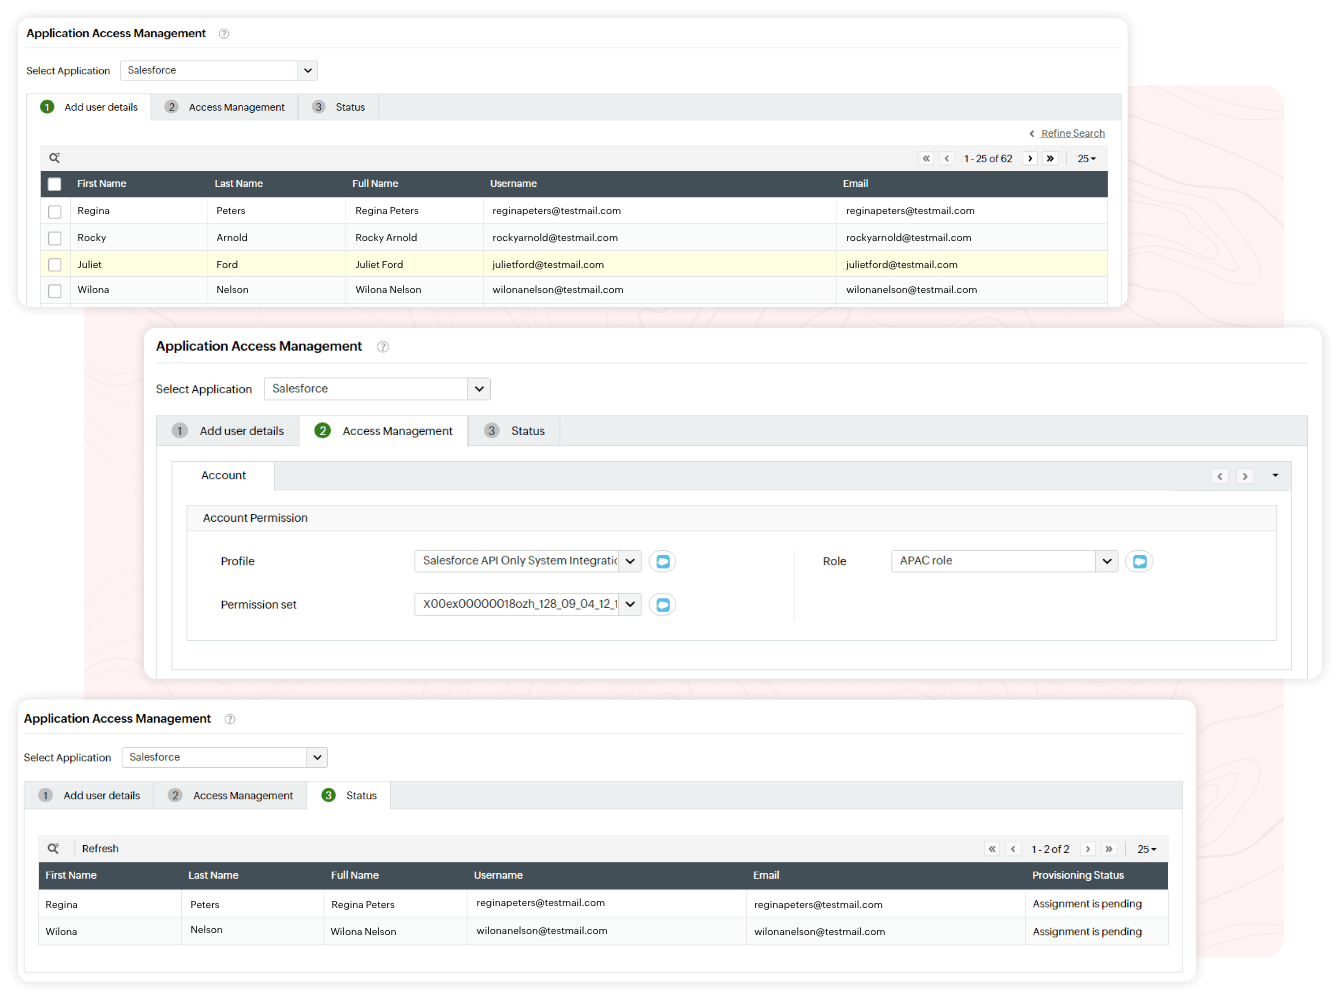Check the checkbox for Regina Peters
The height and width of the screenshot is (1000, 1340).
(54, 211)
